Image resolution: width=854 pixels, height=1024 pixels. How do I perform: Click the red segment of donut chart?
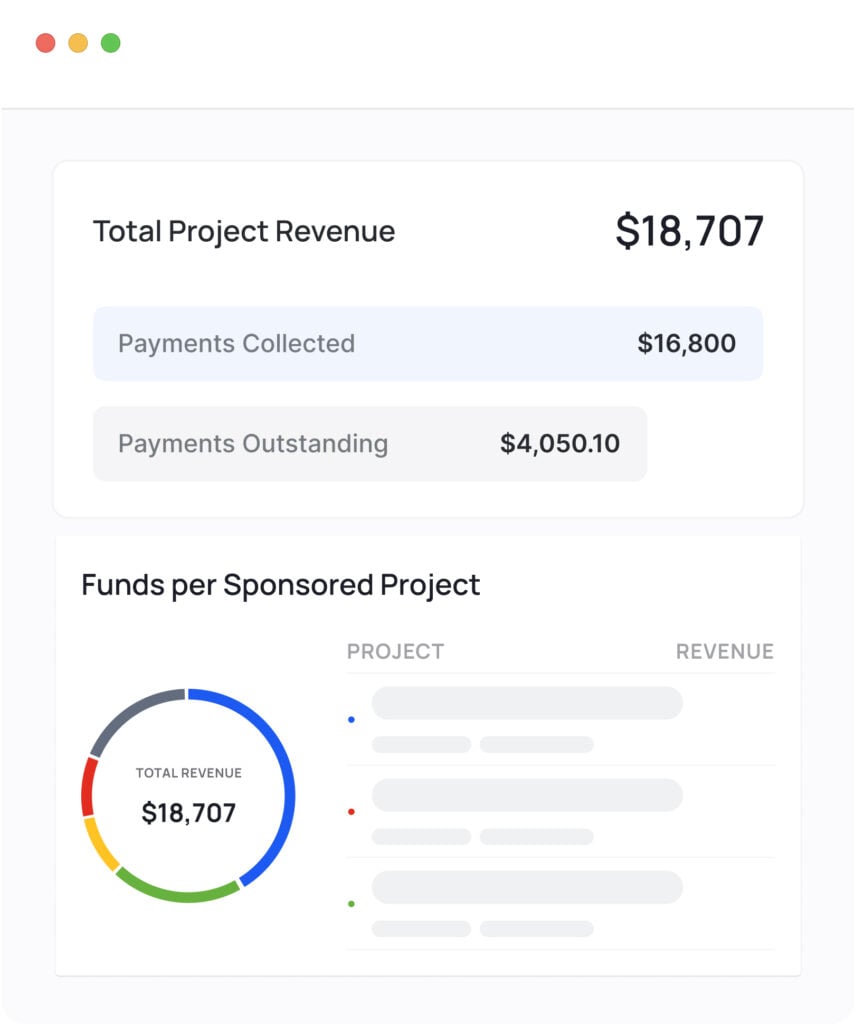tap(88, 787)
